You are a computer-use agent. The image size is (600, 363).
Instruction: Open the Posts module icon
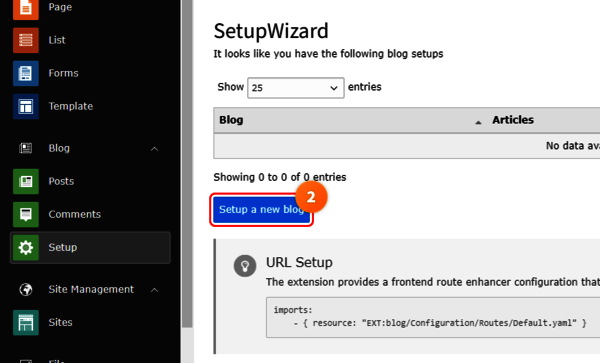click(26, 181)
